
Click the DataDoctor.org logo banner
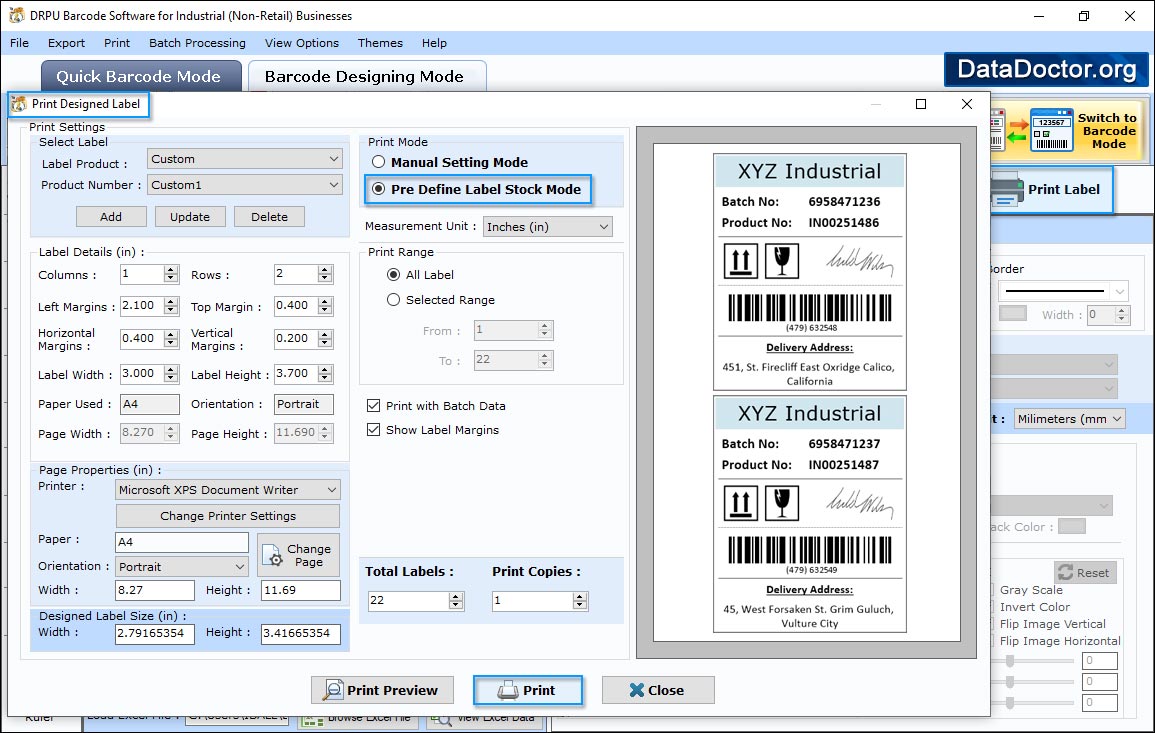click(x=1046, y=69)
